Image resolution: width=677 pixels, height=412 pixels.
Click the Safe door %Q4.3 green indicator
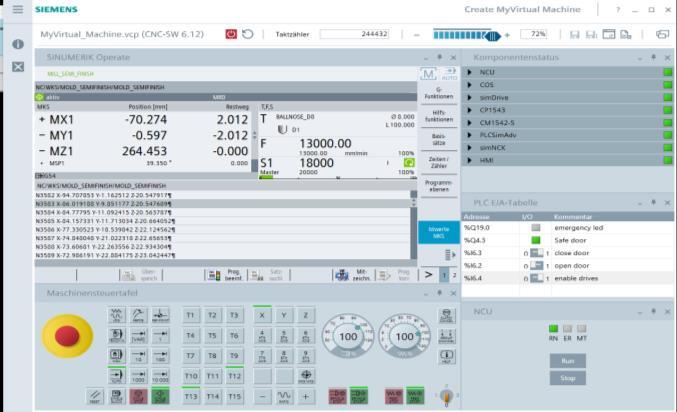(536, 240)
